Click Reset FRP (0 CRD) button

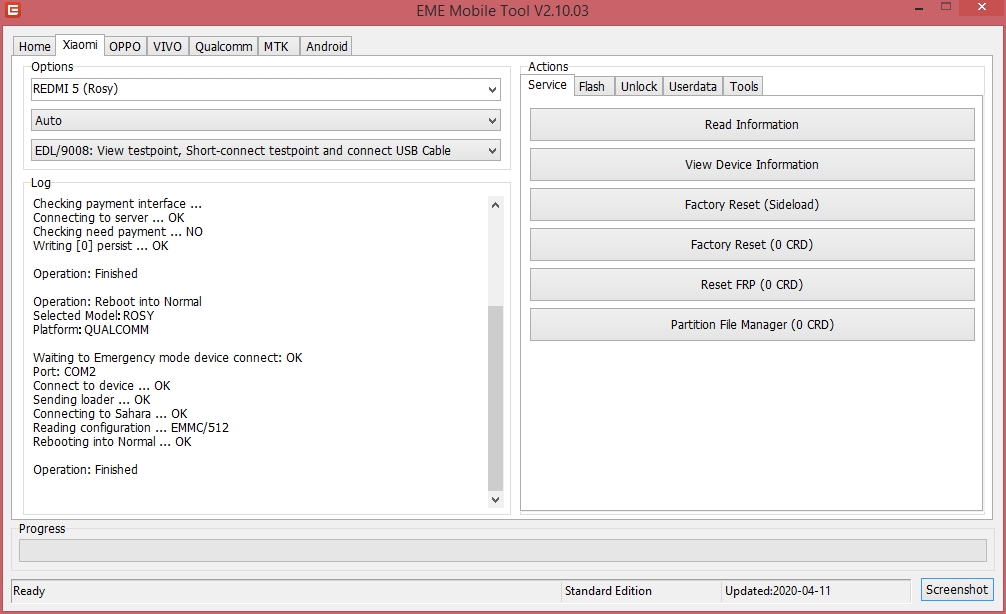[x=752, y=284]
